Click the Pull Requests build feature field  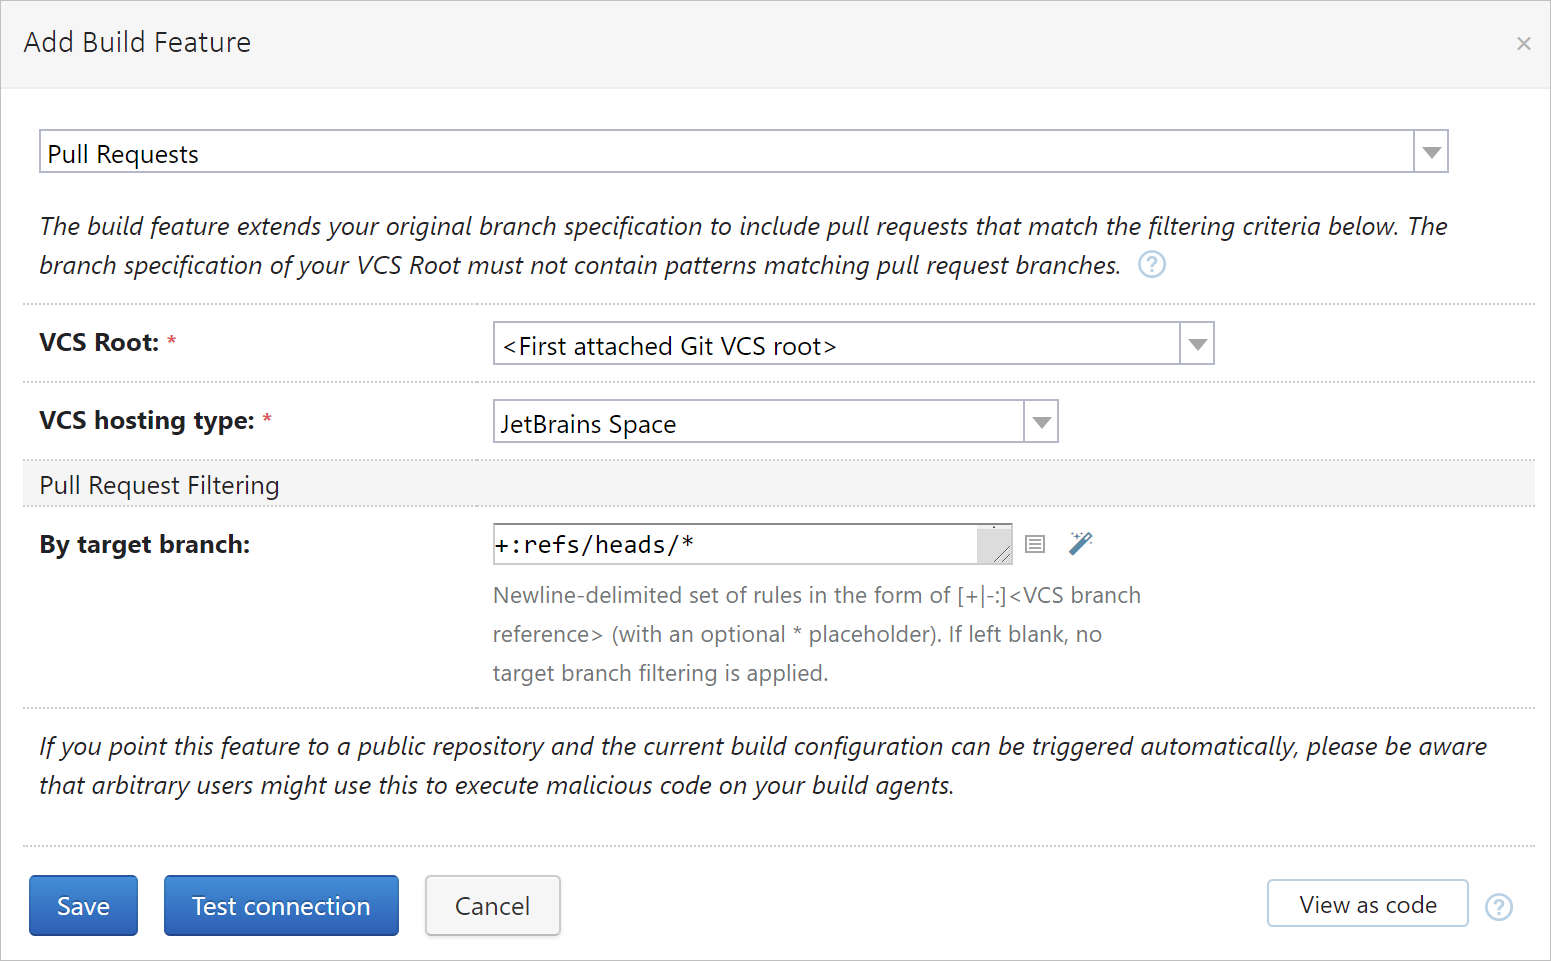[x=726, y=153]
